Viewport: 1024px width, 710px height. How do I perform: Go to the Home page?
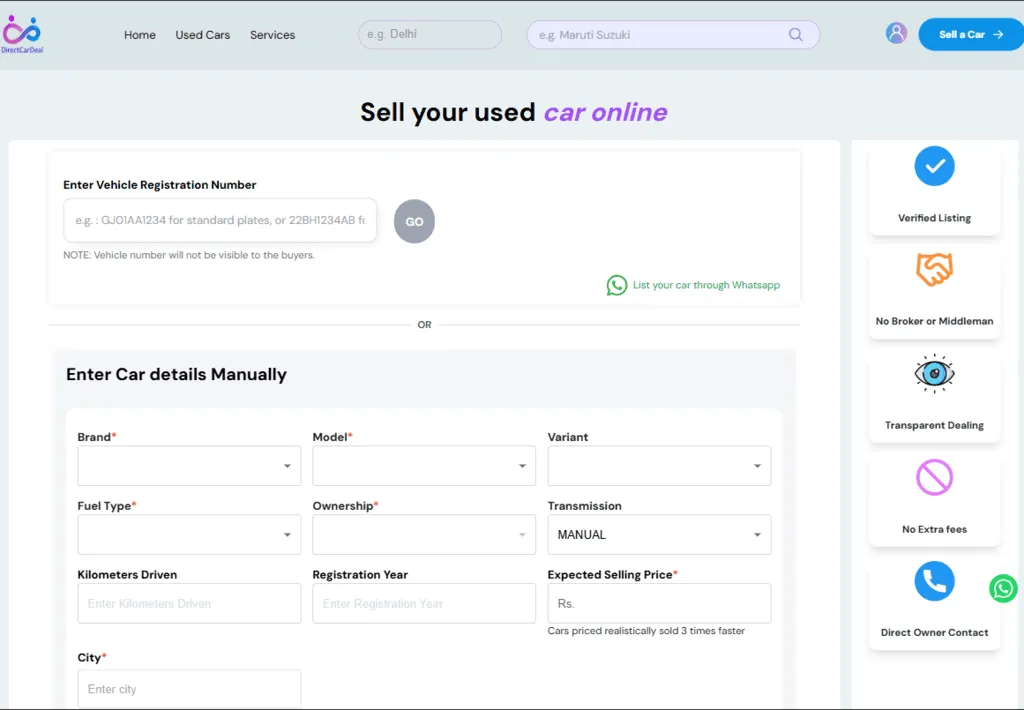click(x=140, y=35)
